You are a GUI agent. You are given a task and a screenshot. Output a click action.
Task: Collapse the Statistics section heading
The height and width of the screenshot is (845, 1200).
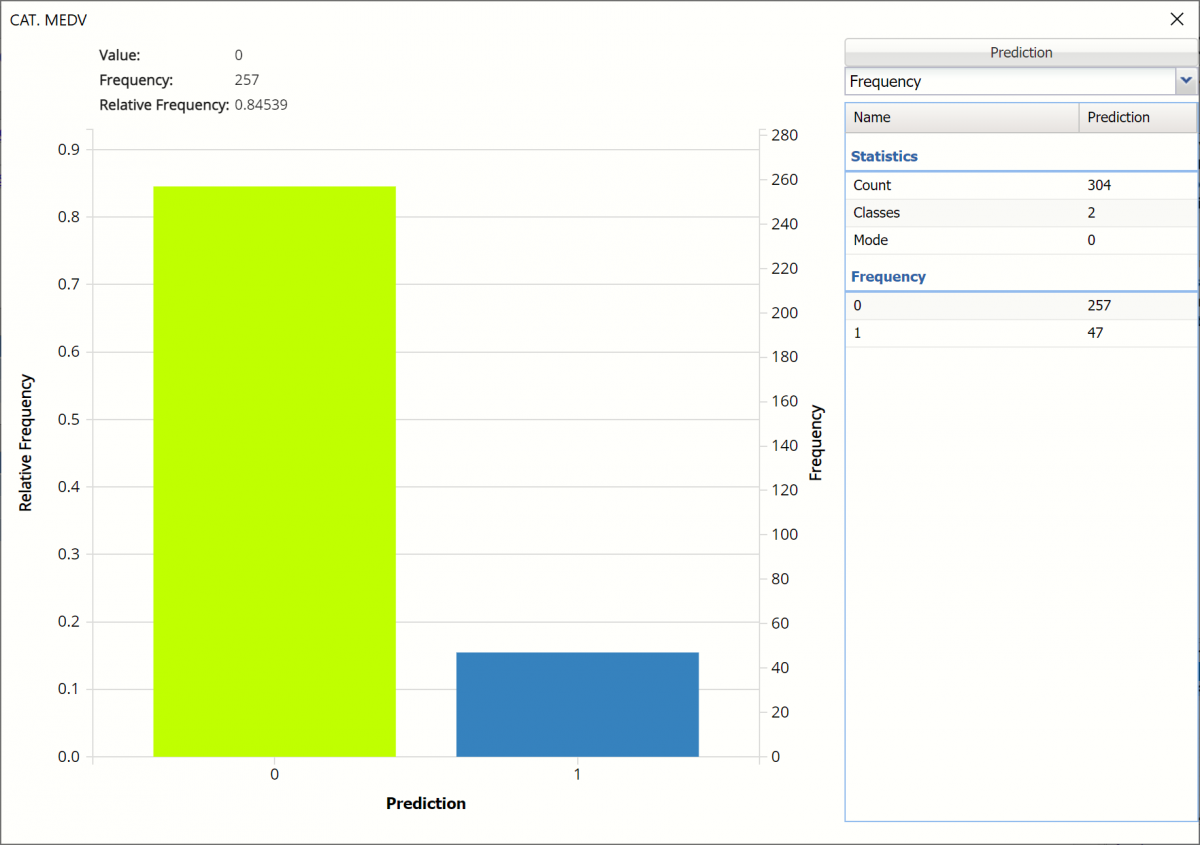click(884, 156)
